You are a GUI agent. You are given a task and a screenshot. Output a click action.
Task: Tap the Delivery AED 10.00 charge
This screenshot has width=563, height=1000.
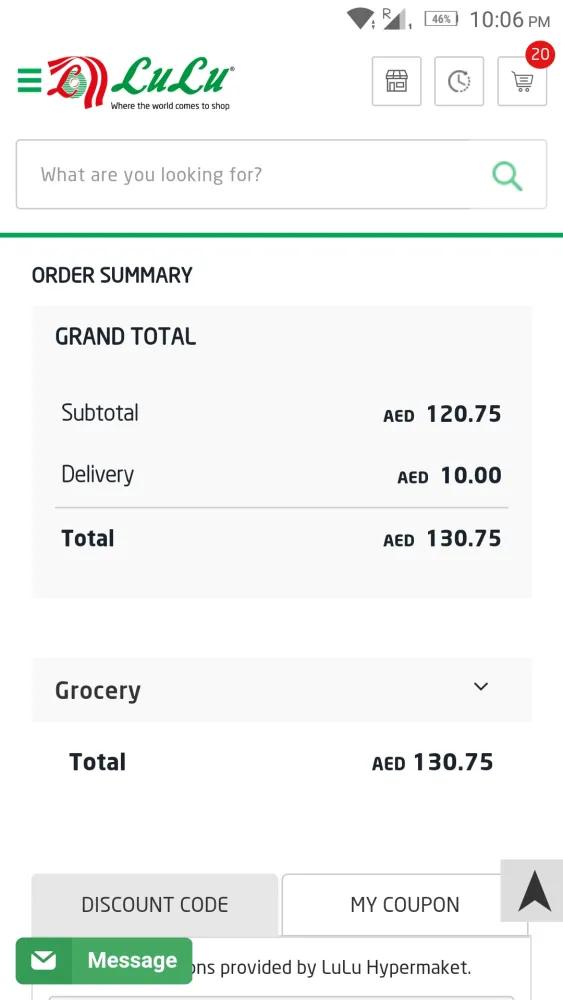coord(450,476)
